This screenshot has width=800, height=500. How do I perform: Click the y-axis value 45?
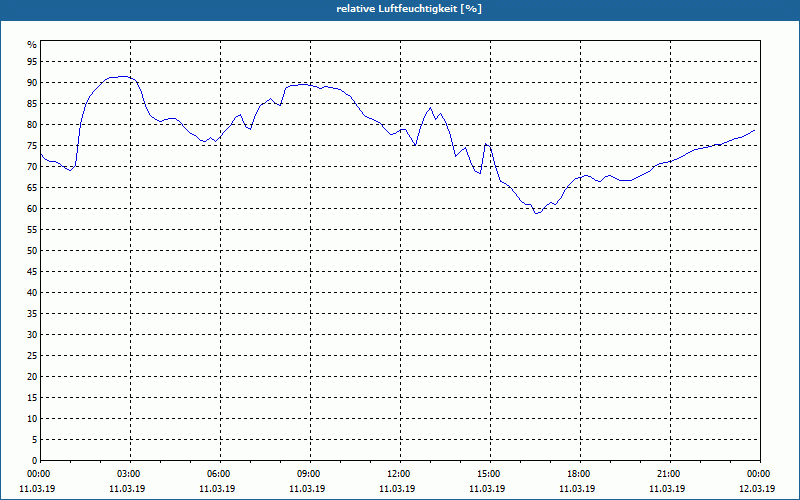tap(32, 271)
